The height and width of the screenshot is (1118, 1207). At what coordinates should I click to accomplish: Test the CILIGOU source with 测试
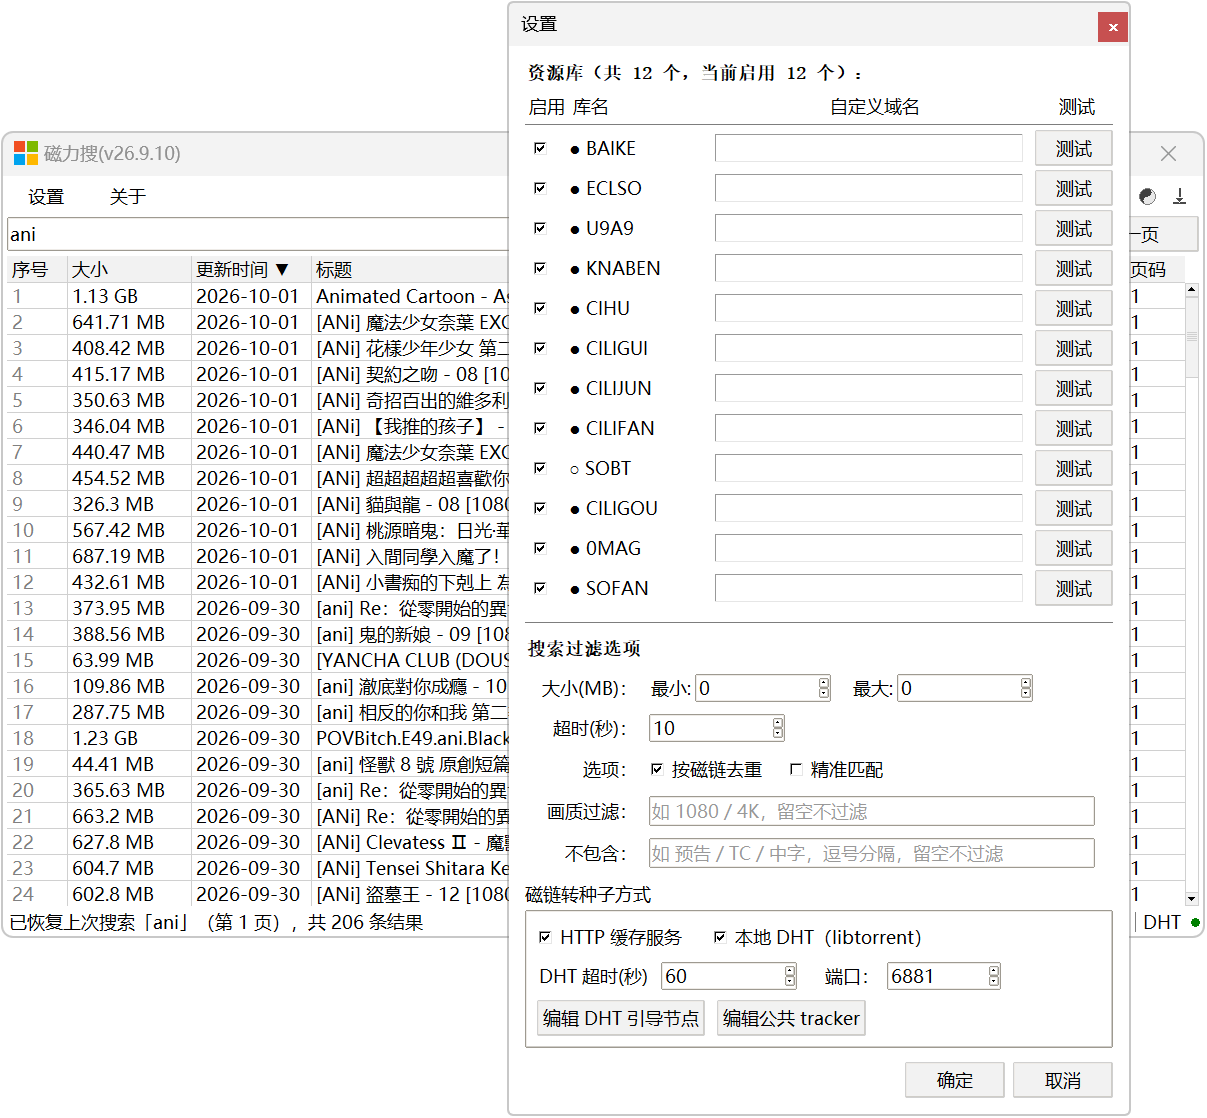[x=1074, y=509]
